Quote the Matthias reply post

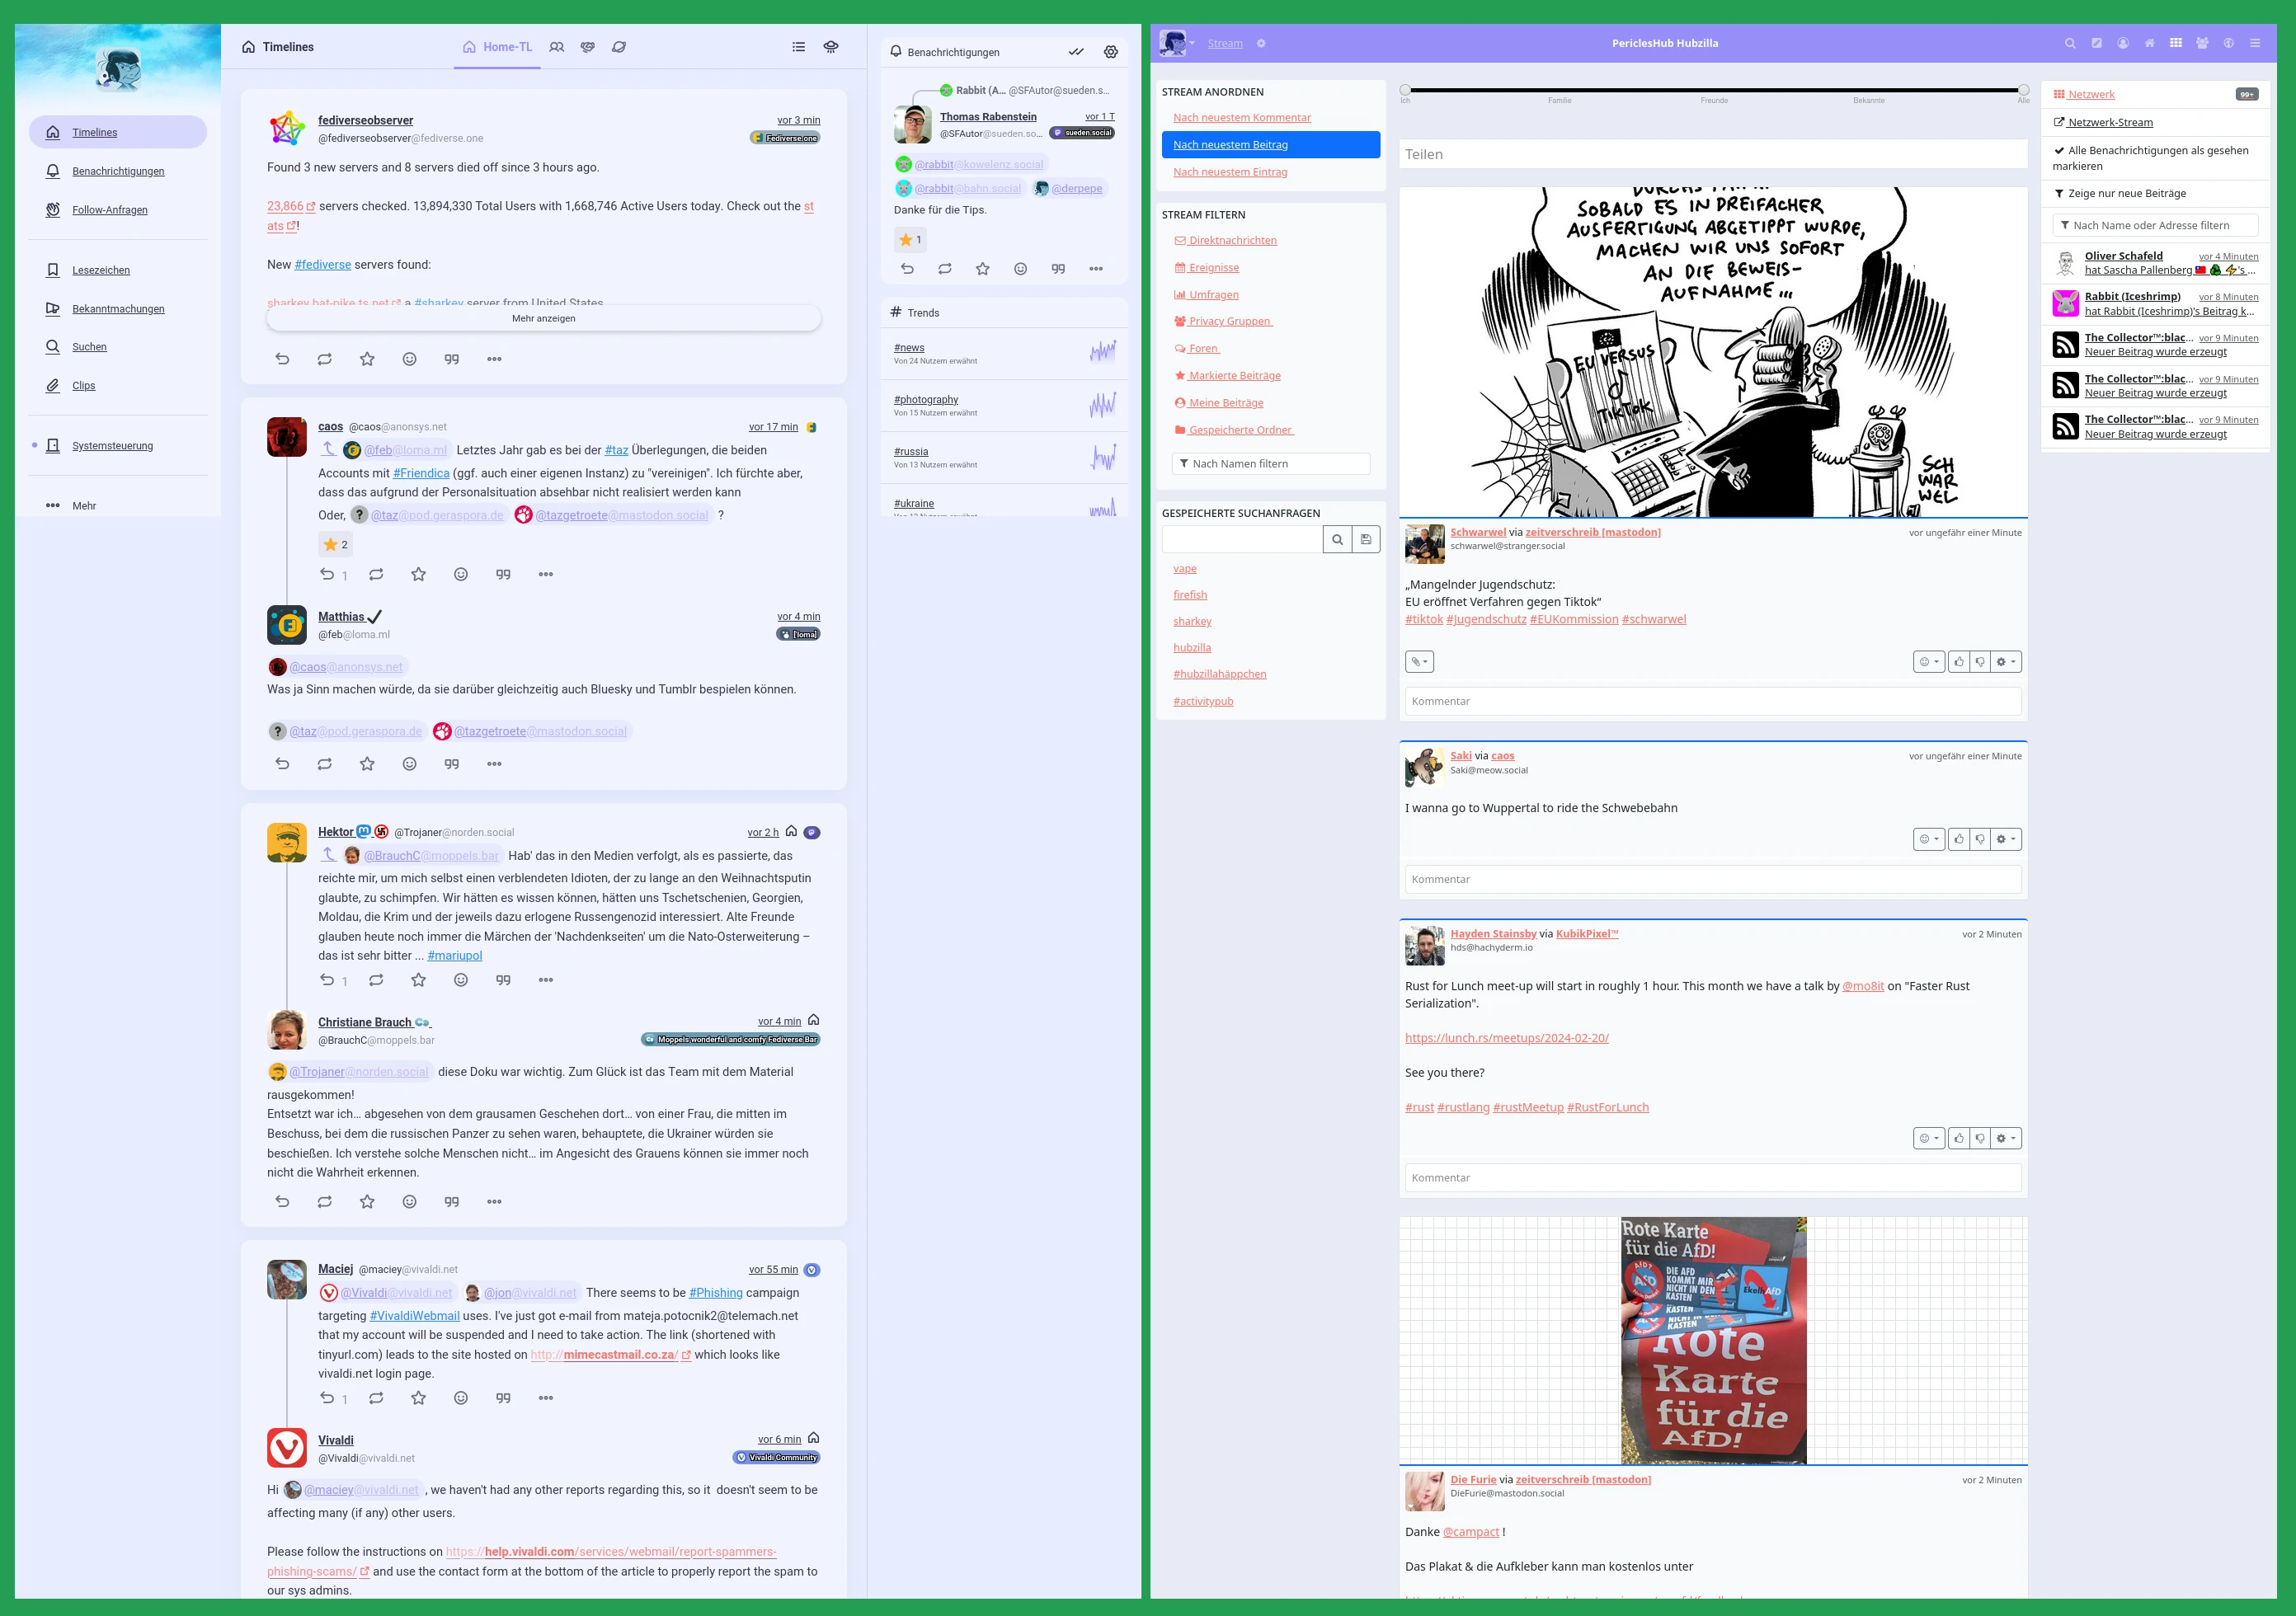point(451,764)
